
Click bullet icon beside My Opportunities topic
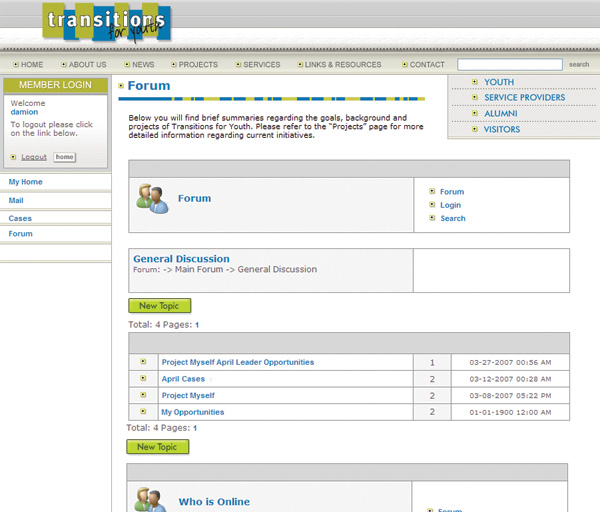(x=143, y=412)
